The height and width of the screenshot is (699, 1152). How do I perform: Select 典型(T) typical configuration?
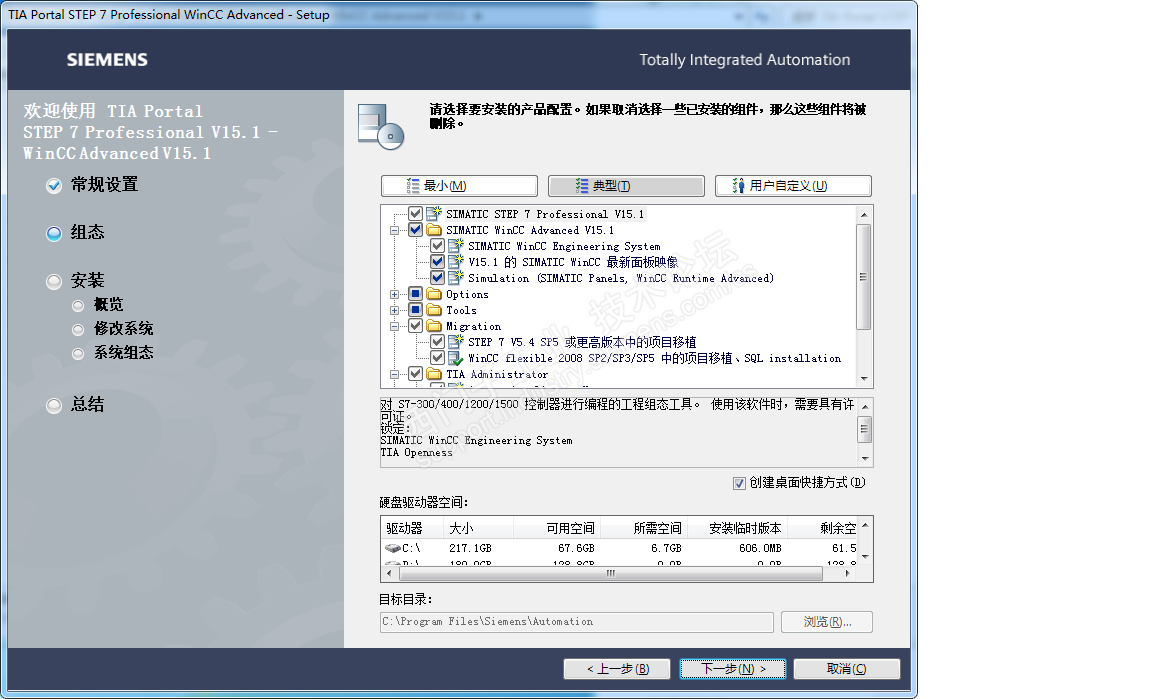(x=626, y=186)
